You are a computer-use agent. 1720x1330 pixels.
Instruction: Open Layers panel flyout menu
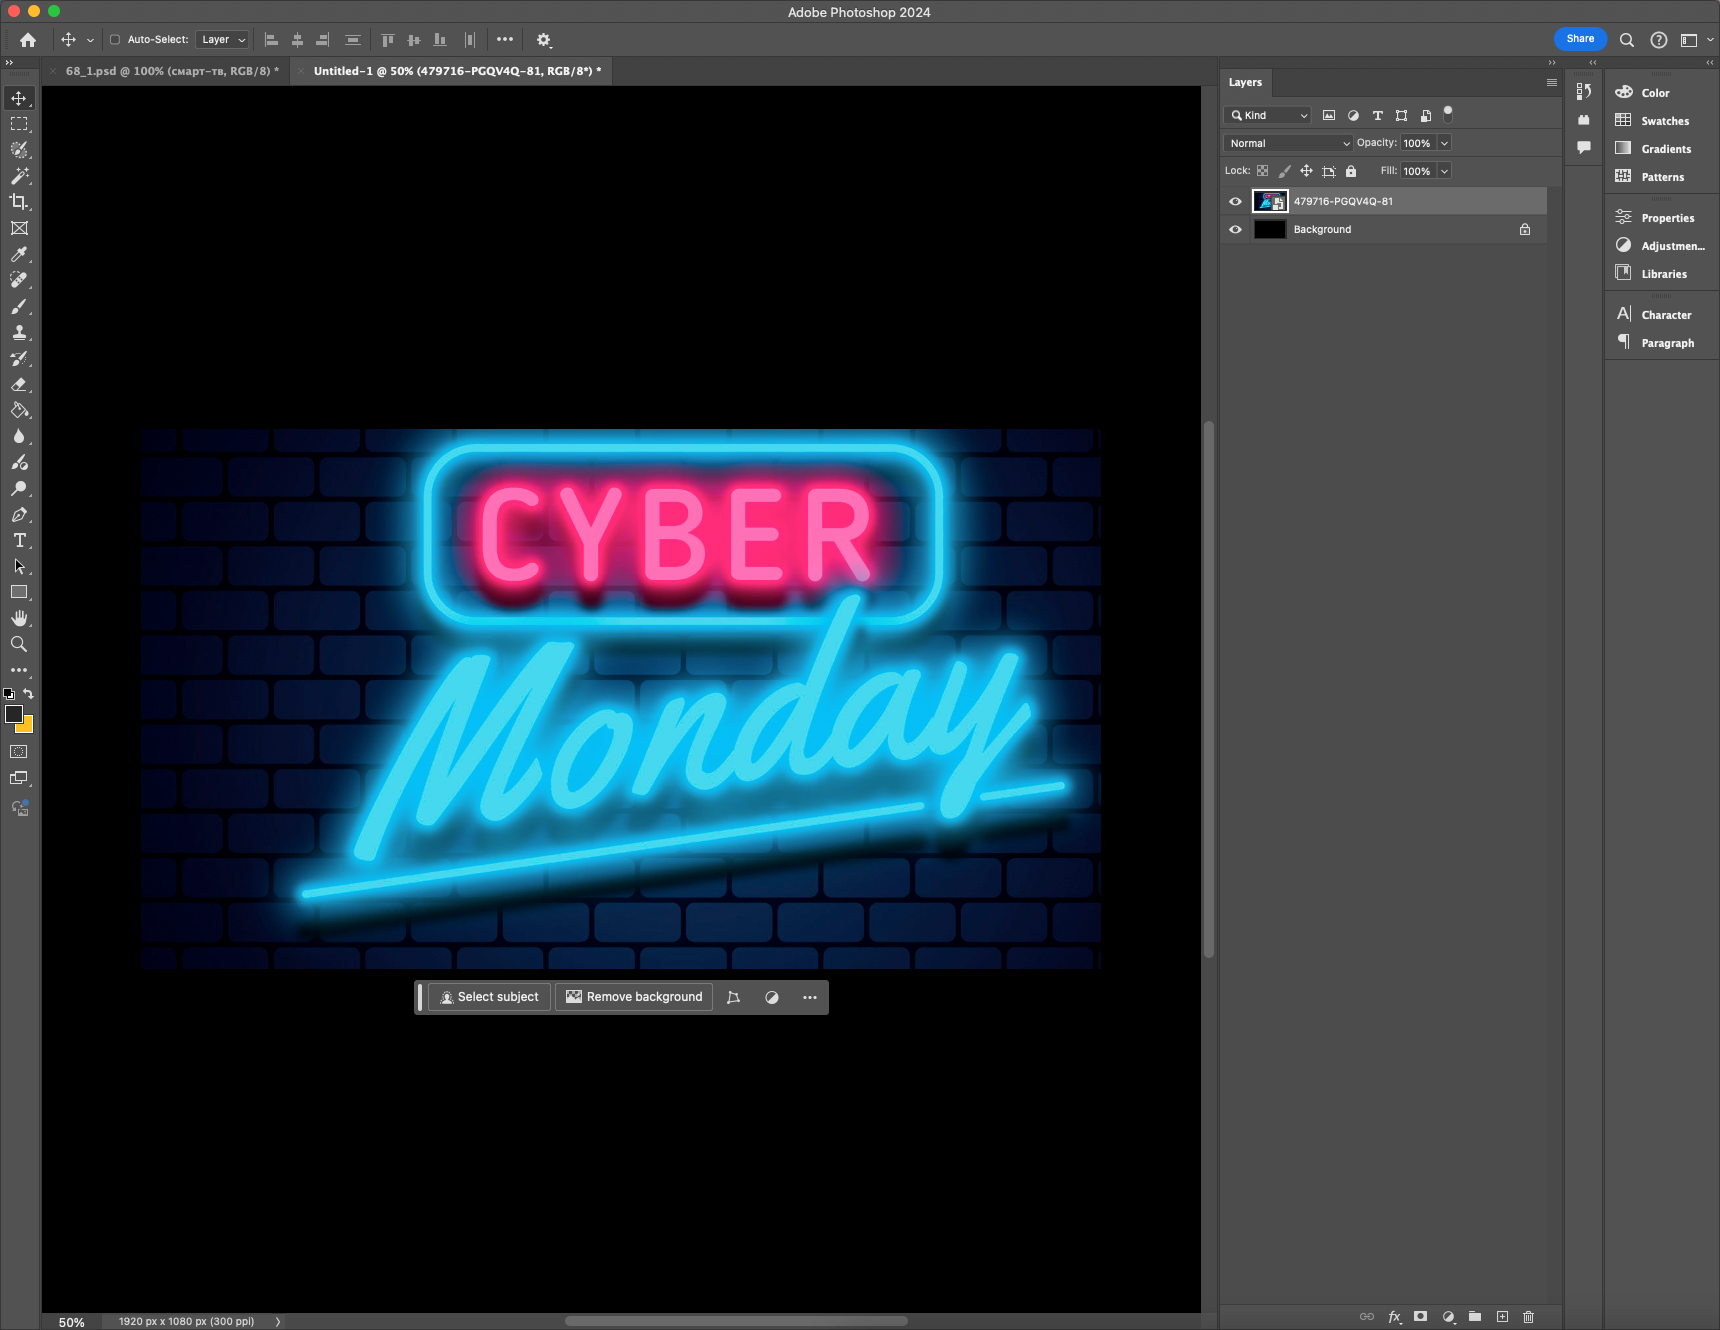coord(1551,82)
